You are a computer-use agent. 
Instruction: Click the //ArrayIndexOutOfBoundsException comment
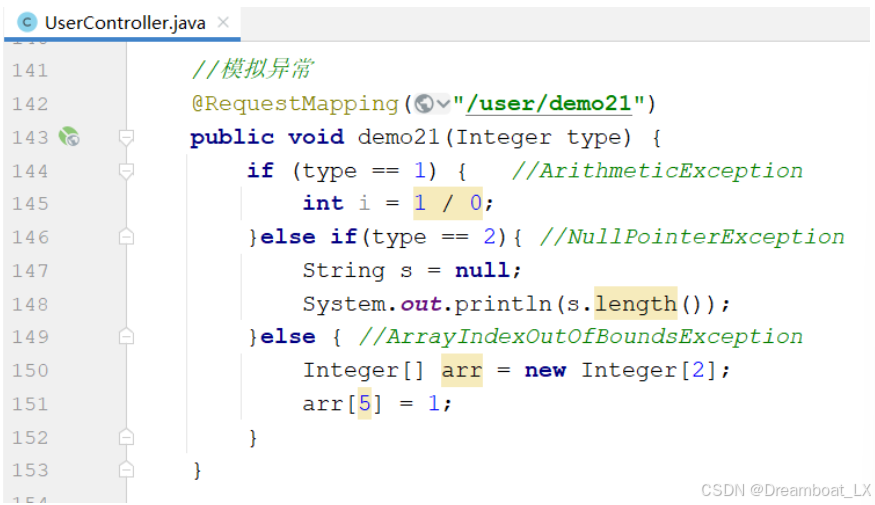coord(580,336)
